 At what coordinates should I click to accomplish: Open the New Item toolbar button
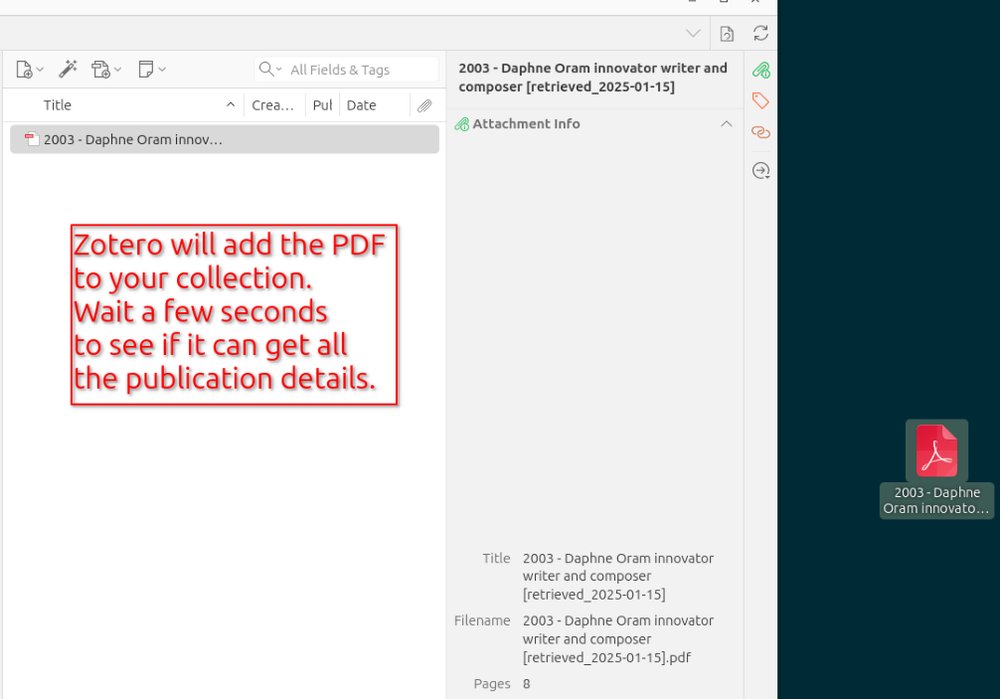click(x=29, y=69)
